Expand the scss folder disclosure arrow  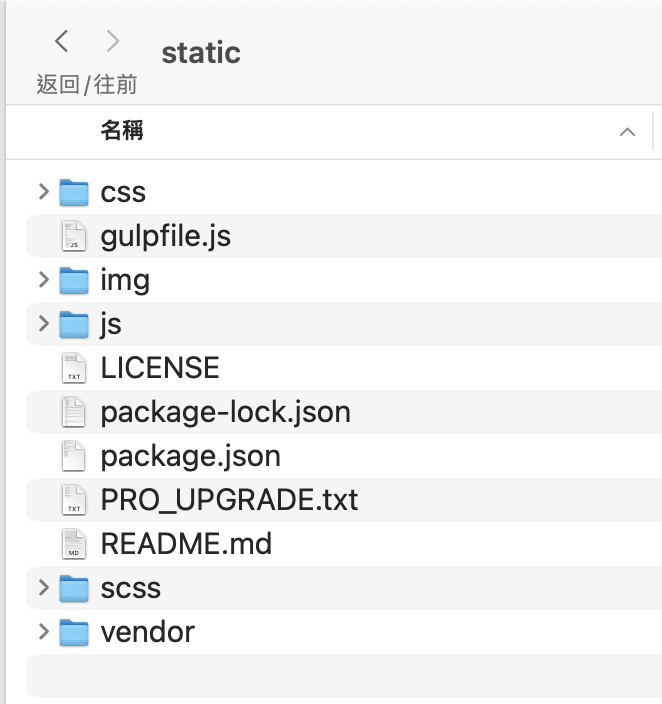[x=43, y=587]
